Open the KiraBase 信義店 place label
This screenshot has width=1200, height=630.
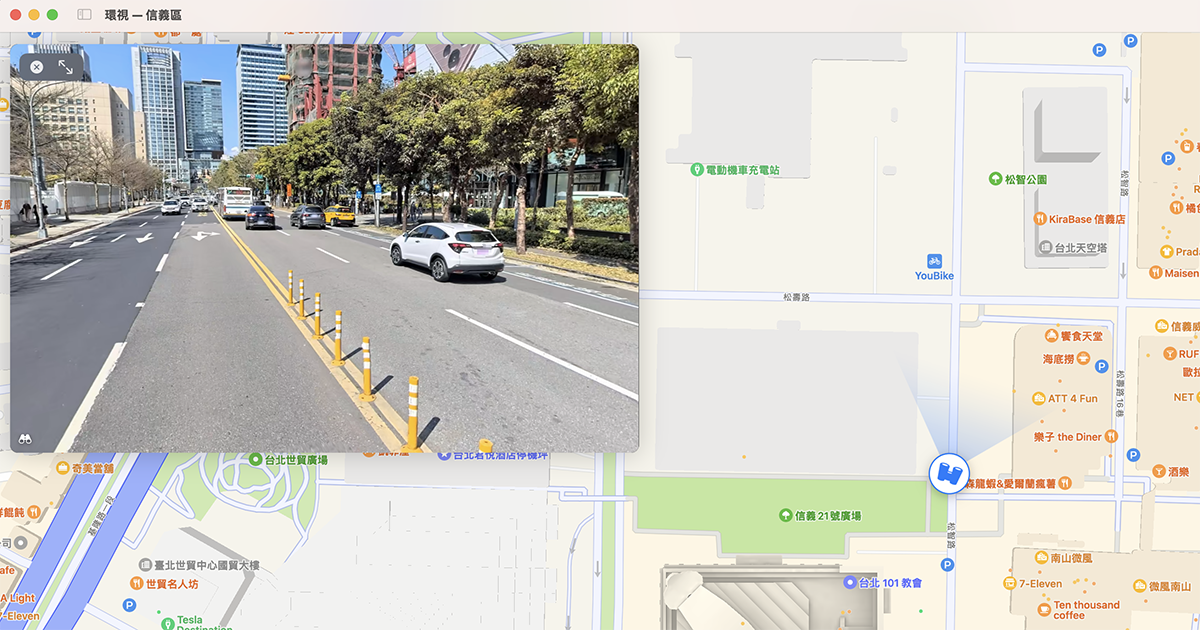point(1038,216)
